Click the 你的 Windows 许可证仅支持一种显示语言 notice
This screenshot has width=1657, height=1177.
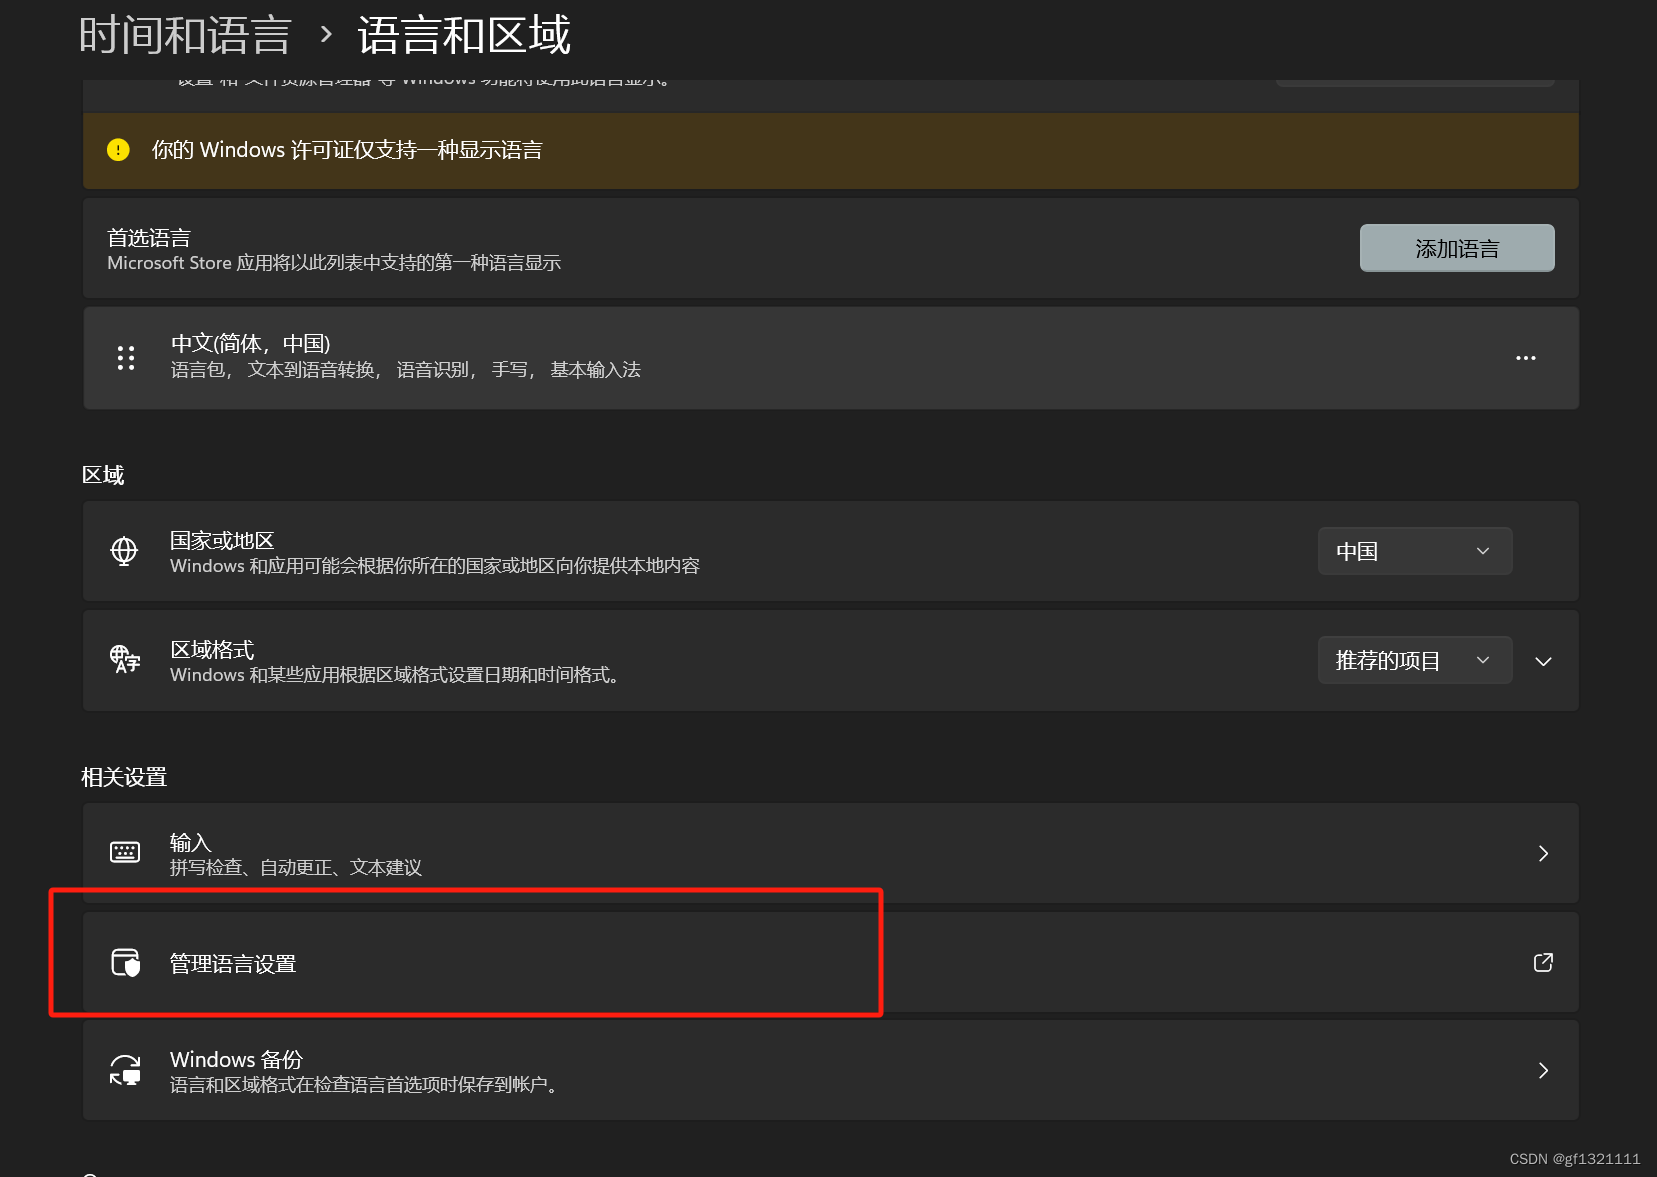point(830,150)
